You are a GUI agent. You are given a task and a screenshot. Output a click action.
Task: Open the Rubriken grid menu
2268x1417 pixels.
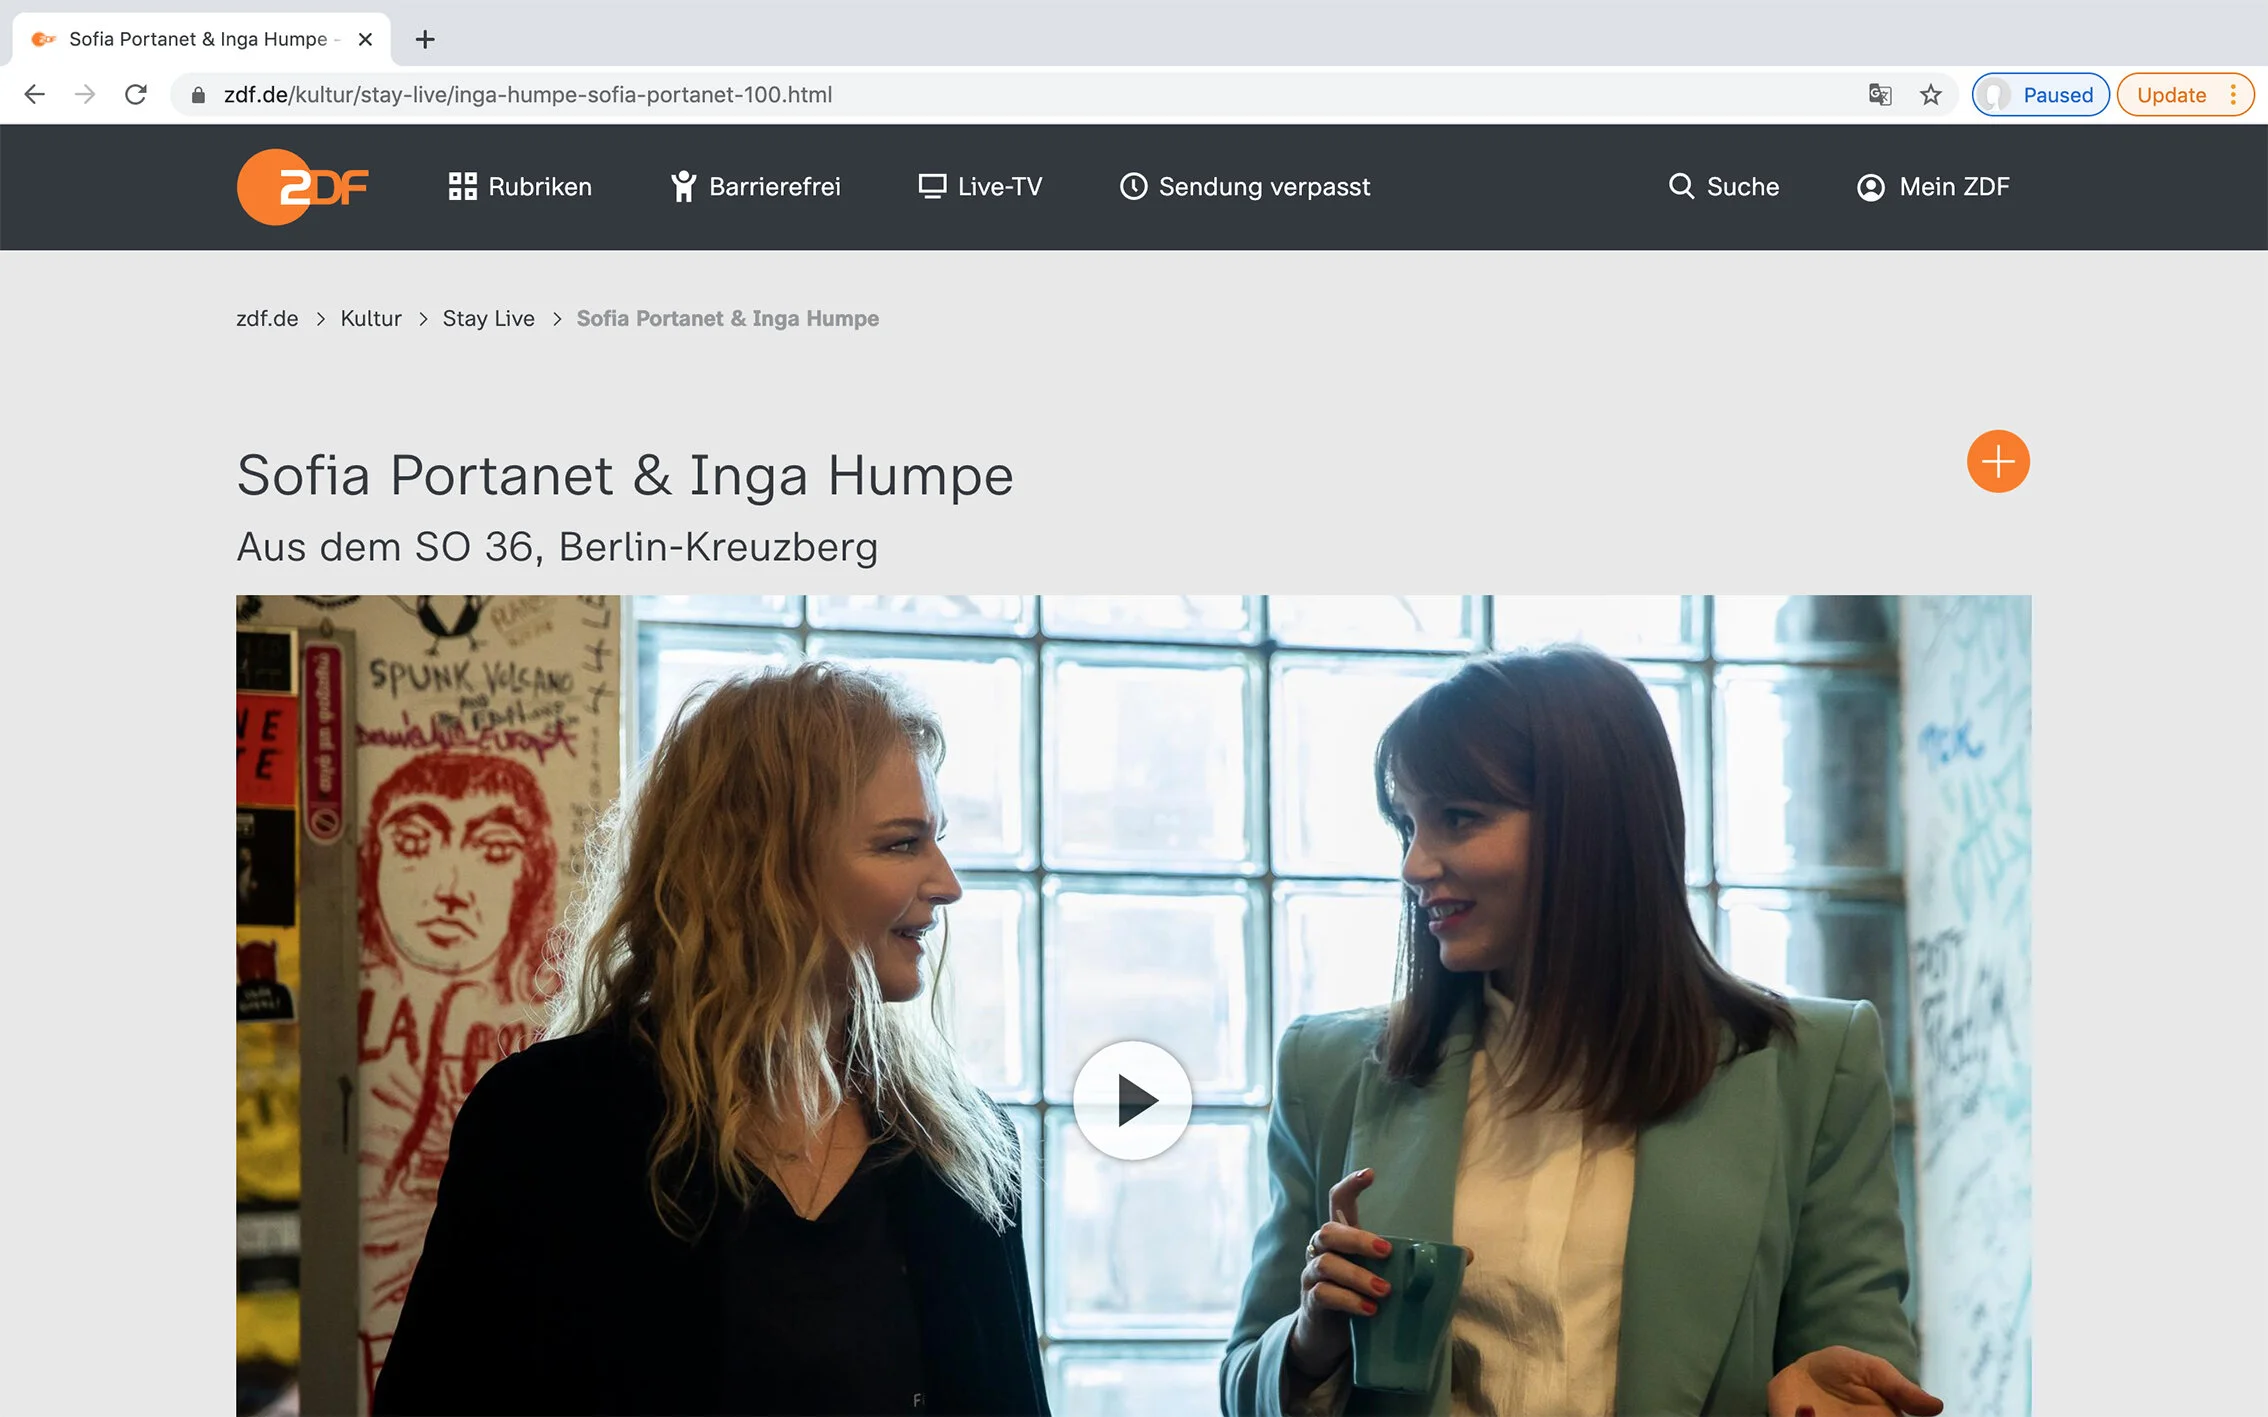point(520,187)
